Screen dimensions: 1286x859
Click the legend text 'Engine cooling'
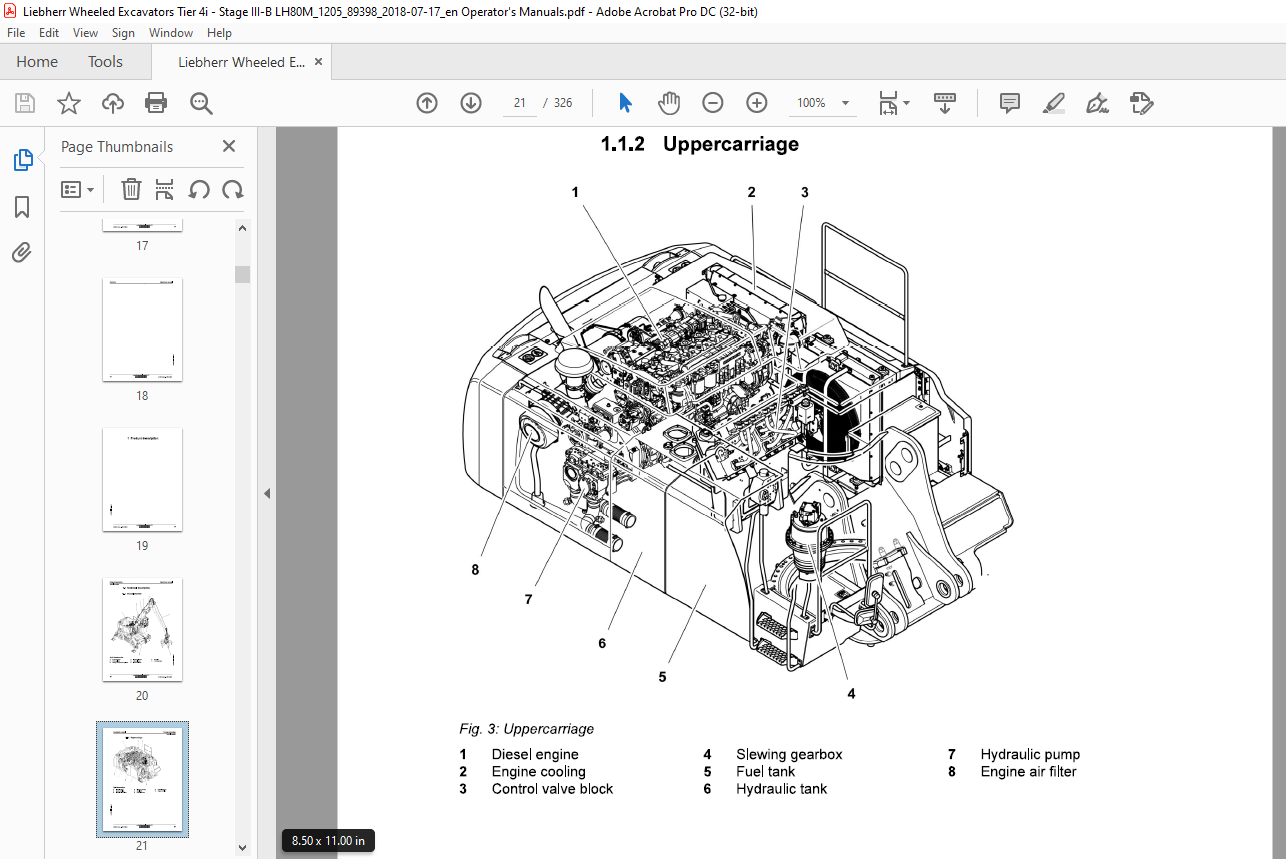click(x=539, y=772)
